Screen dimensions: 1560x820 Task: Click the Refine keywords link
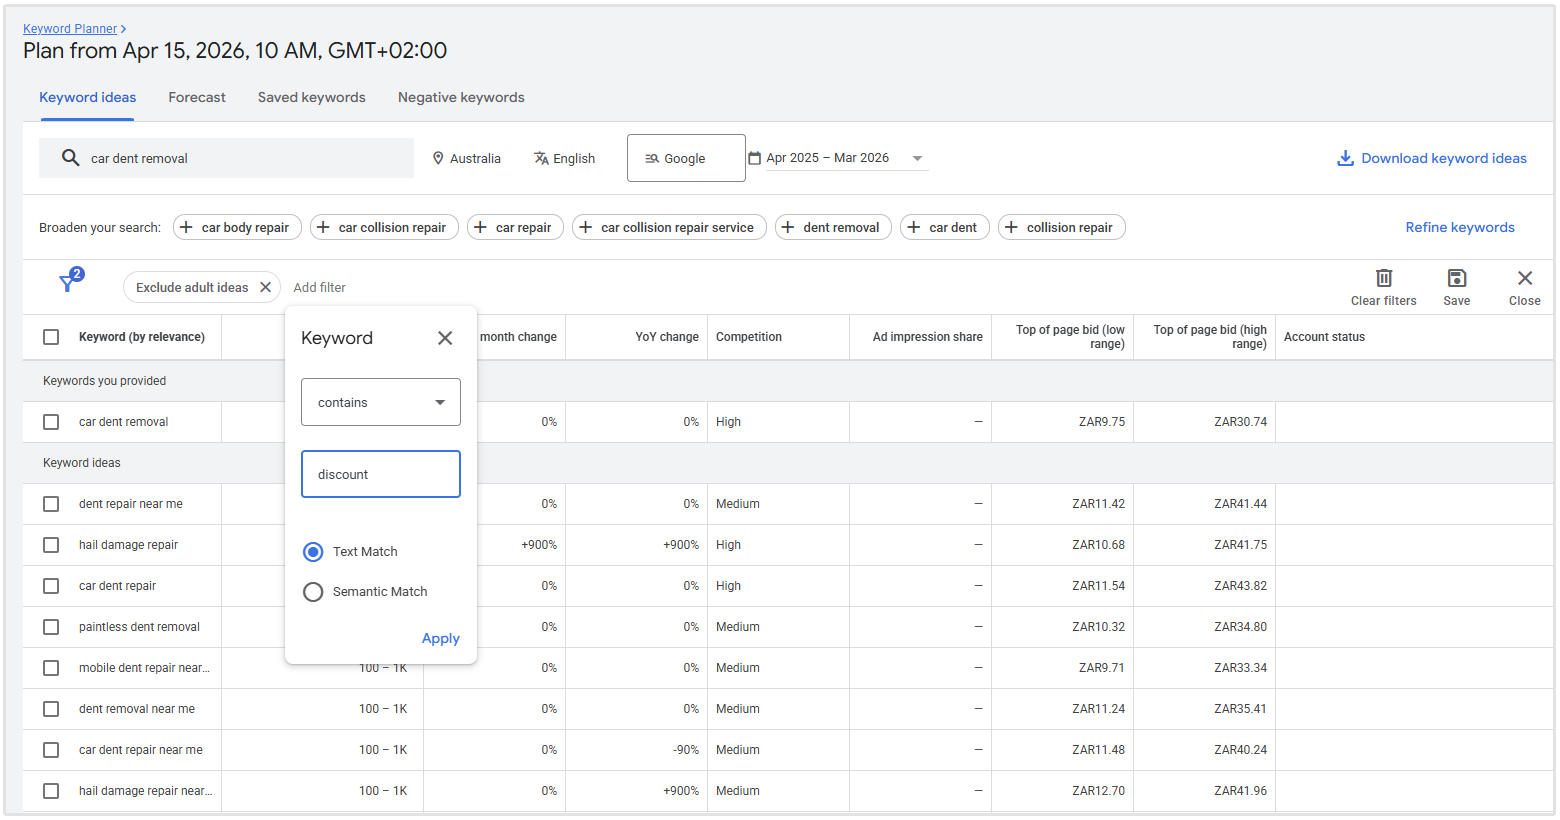(1459, 227)
